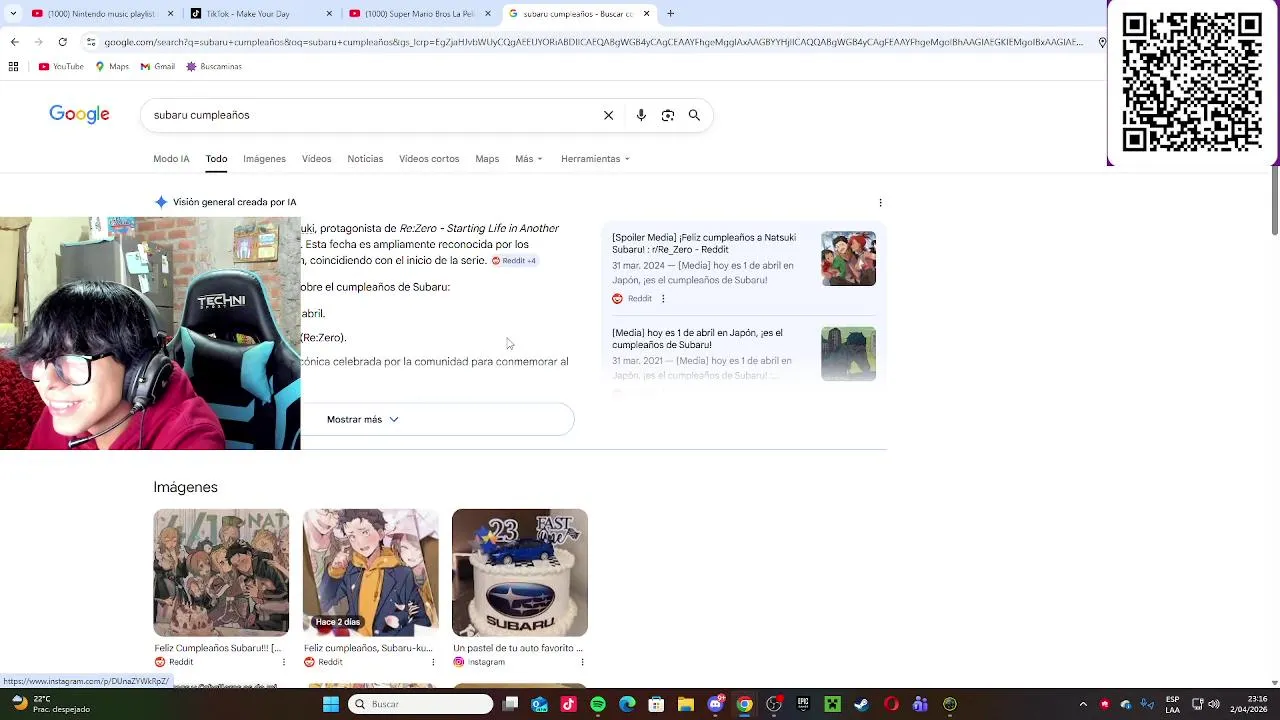Show hidden system tray icons chevron

point(1083,704)
